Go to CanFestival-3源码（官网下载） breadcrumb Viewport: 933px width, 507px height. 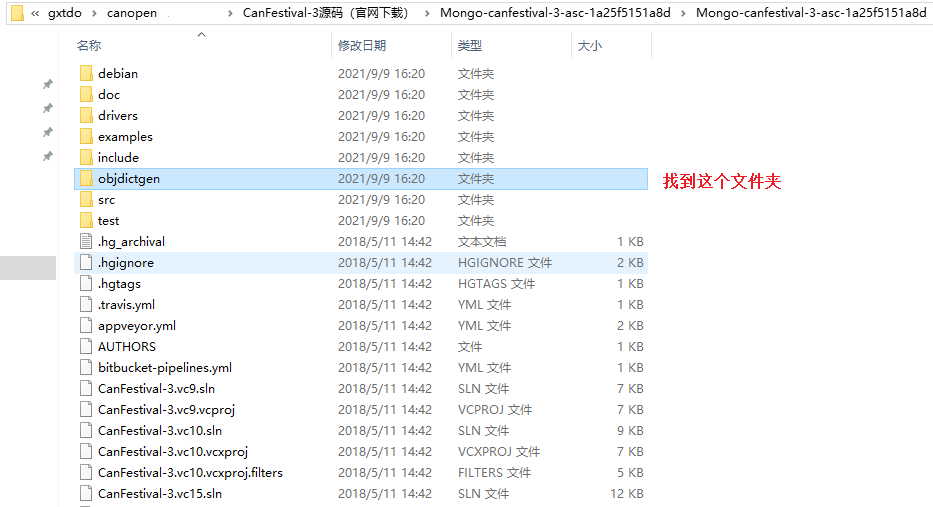[325, 13]
